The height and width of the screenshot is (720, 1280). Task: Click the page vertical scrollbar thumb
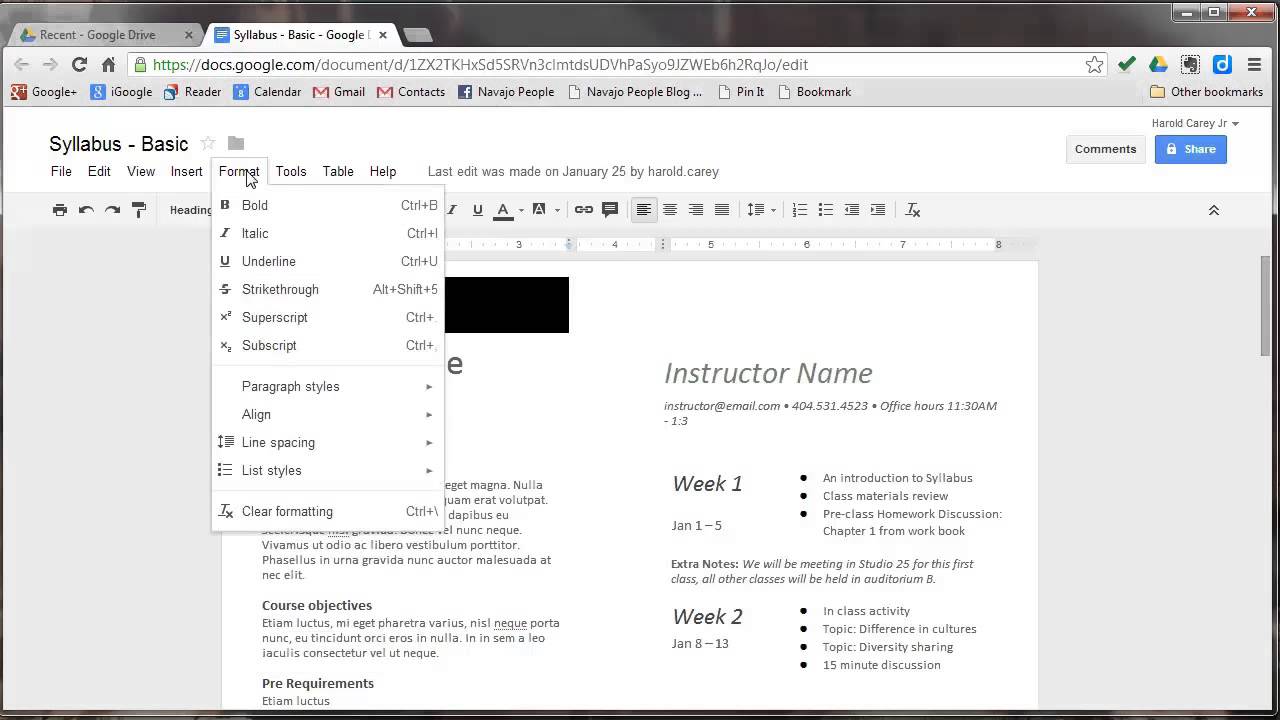1265,305
